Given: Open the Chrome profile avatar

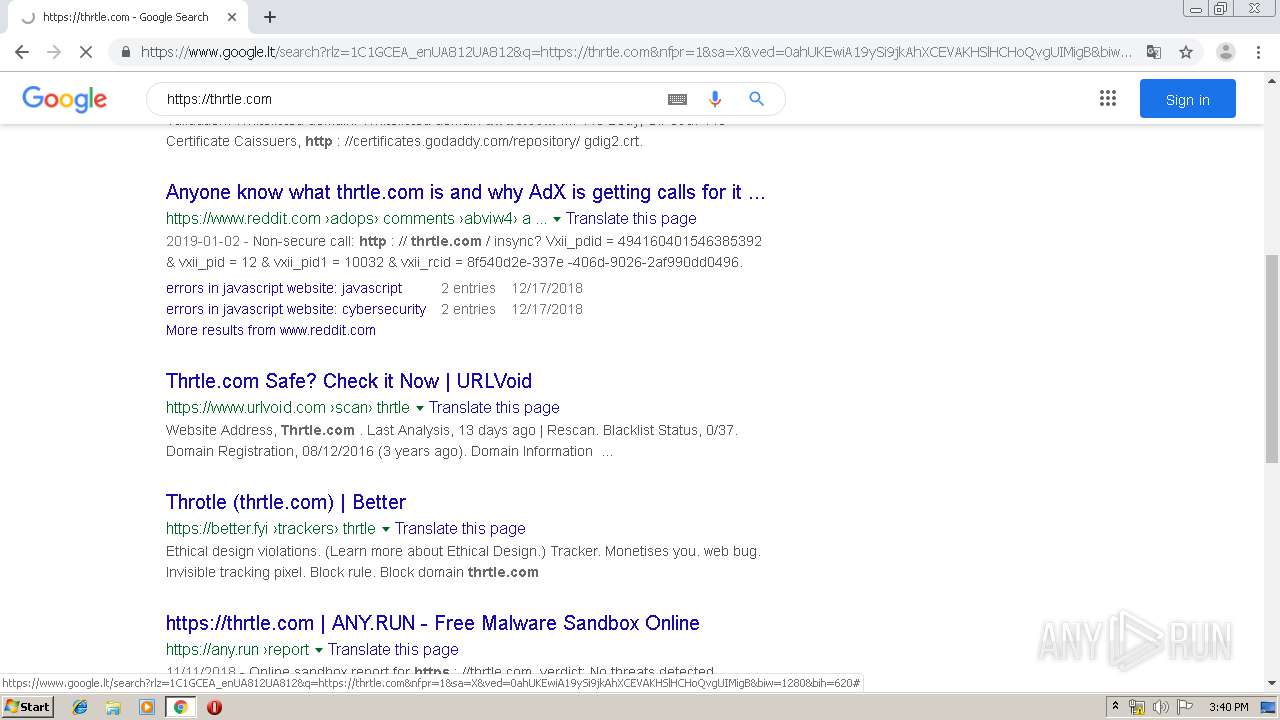Looking at the screenshot, I should click(1225, 52).
